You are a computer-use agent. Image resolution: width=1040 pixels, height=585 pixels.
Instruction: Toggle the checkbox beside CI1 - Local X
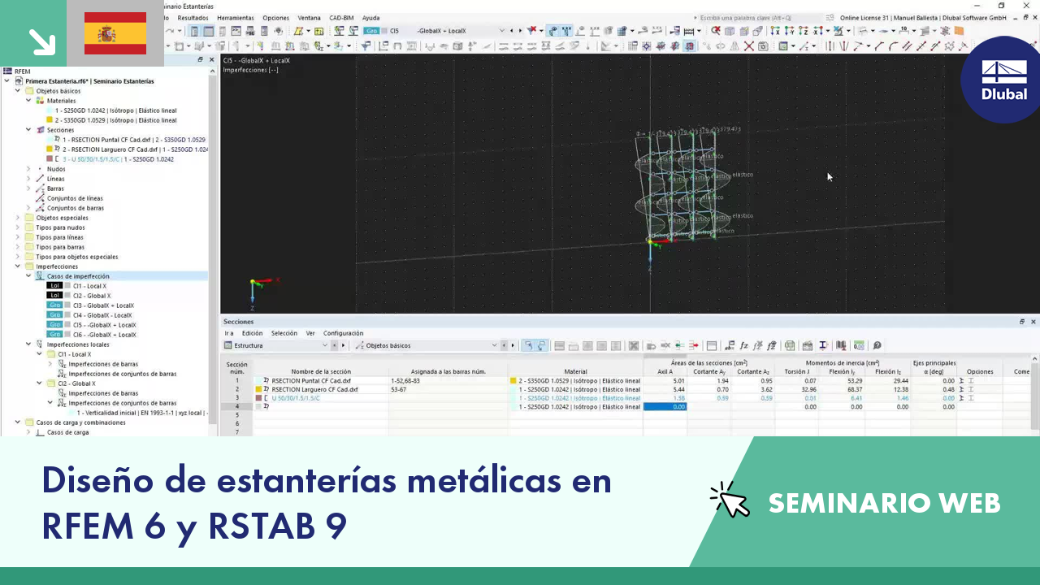[x=68, y=286]
